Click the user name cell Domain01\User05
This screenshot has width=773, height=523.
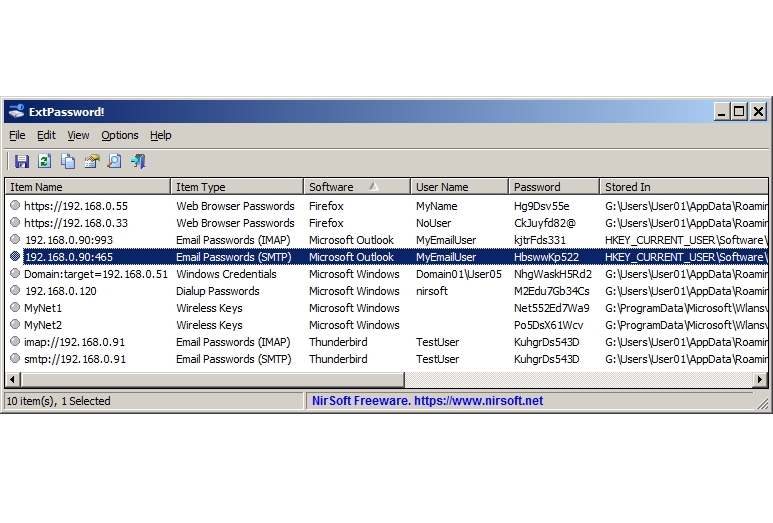(x=458, y=274)
